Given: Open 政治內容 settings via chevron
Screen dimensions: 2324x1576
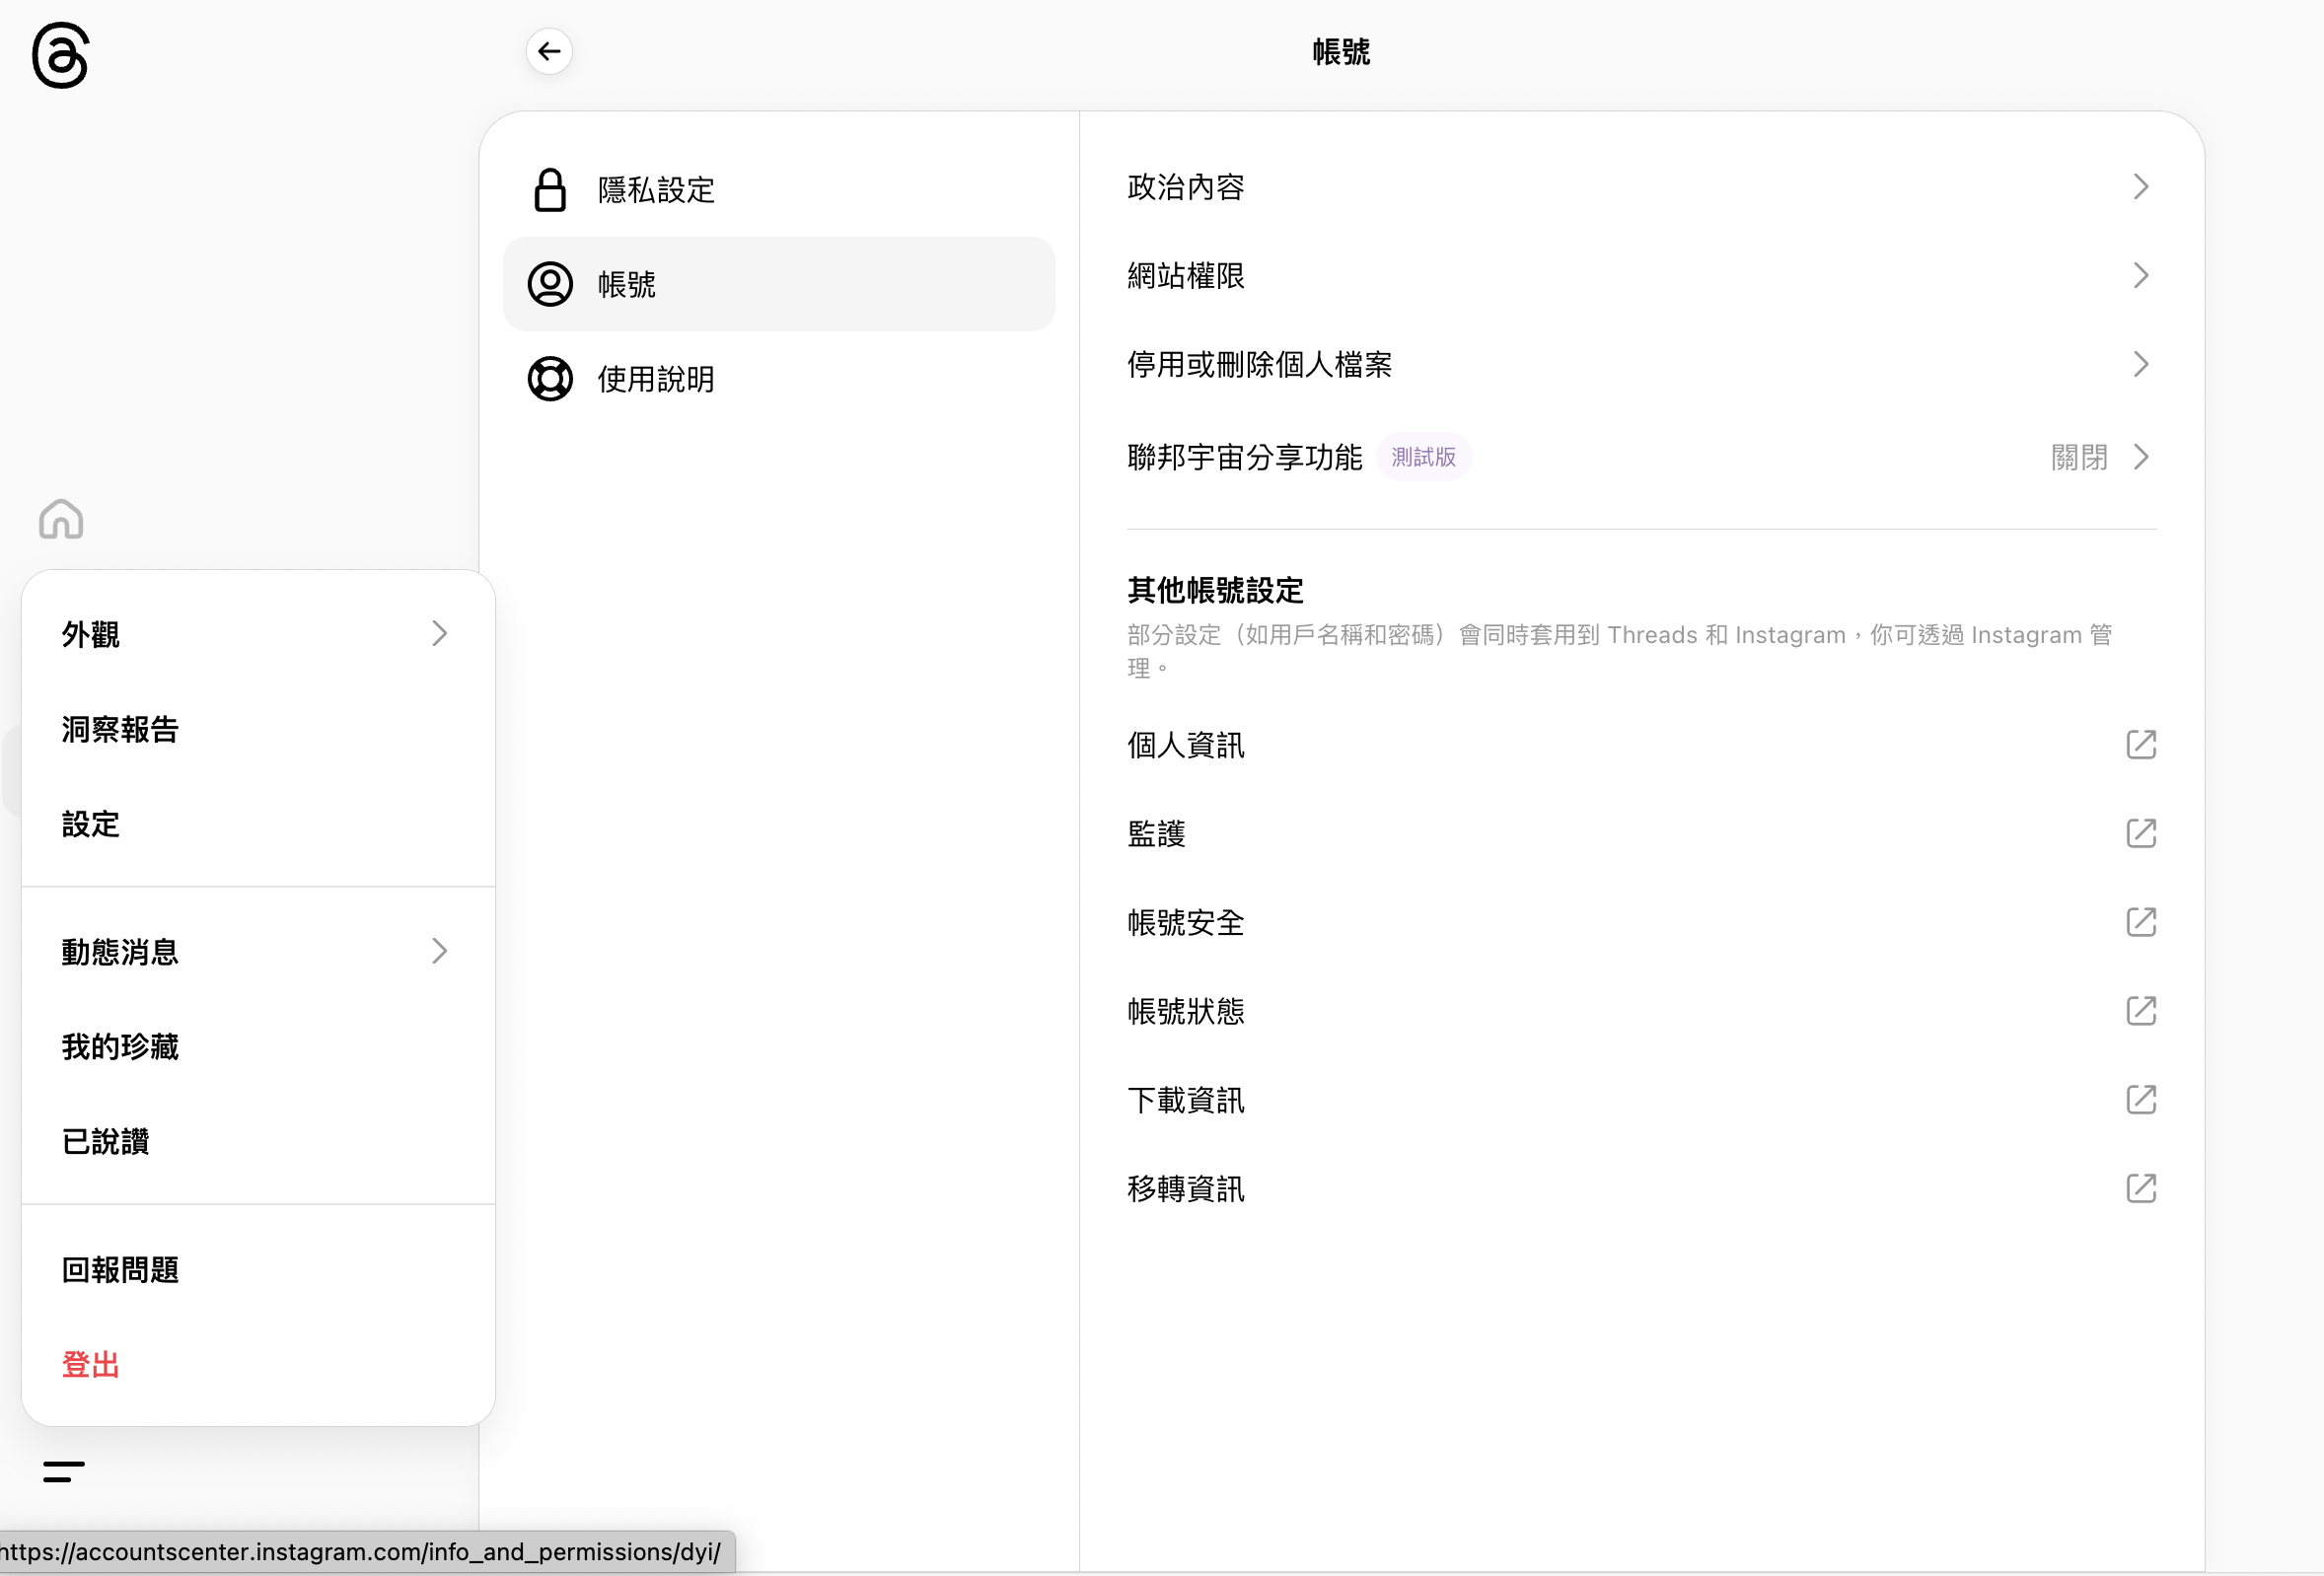Looking at the screenshot, I should tap(2141, 186).
